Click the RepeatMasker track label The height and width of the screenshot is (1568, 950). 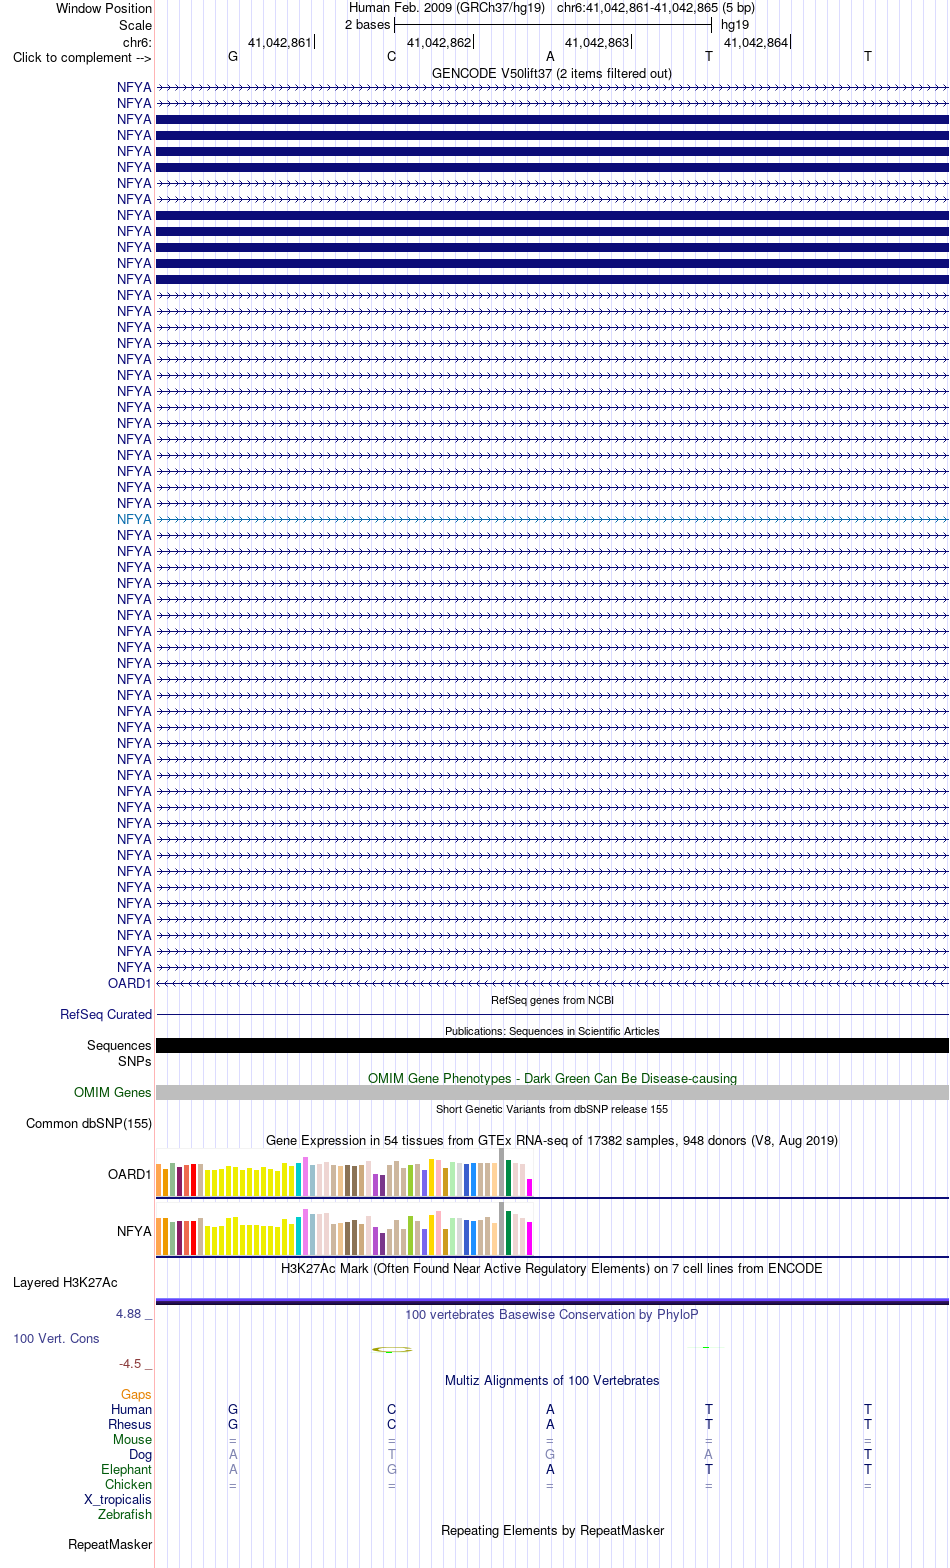pyautogui.click(x=110, y=1544)
